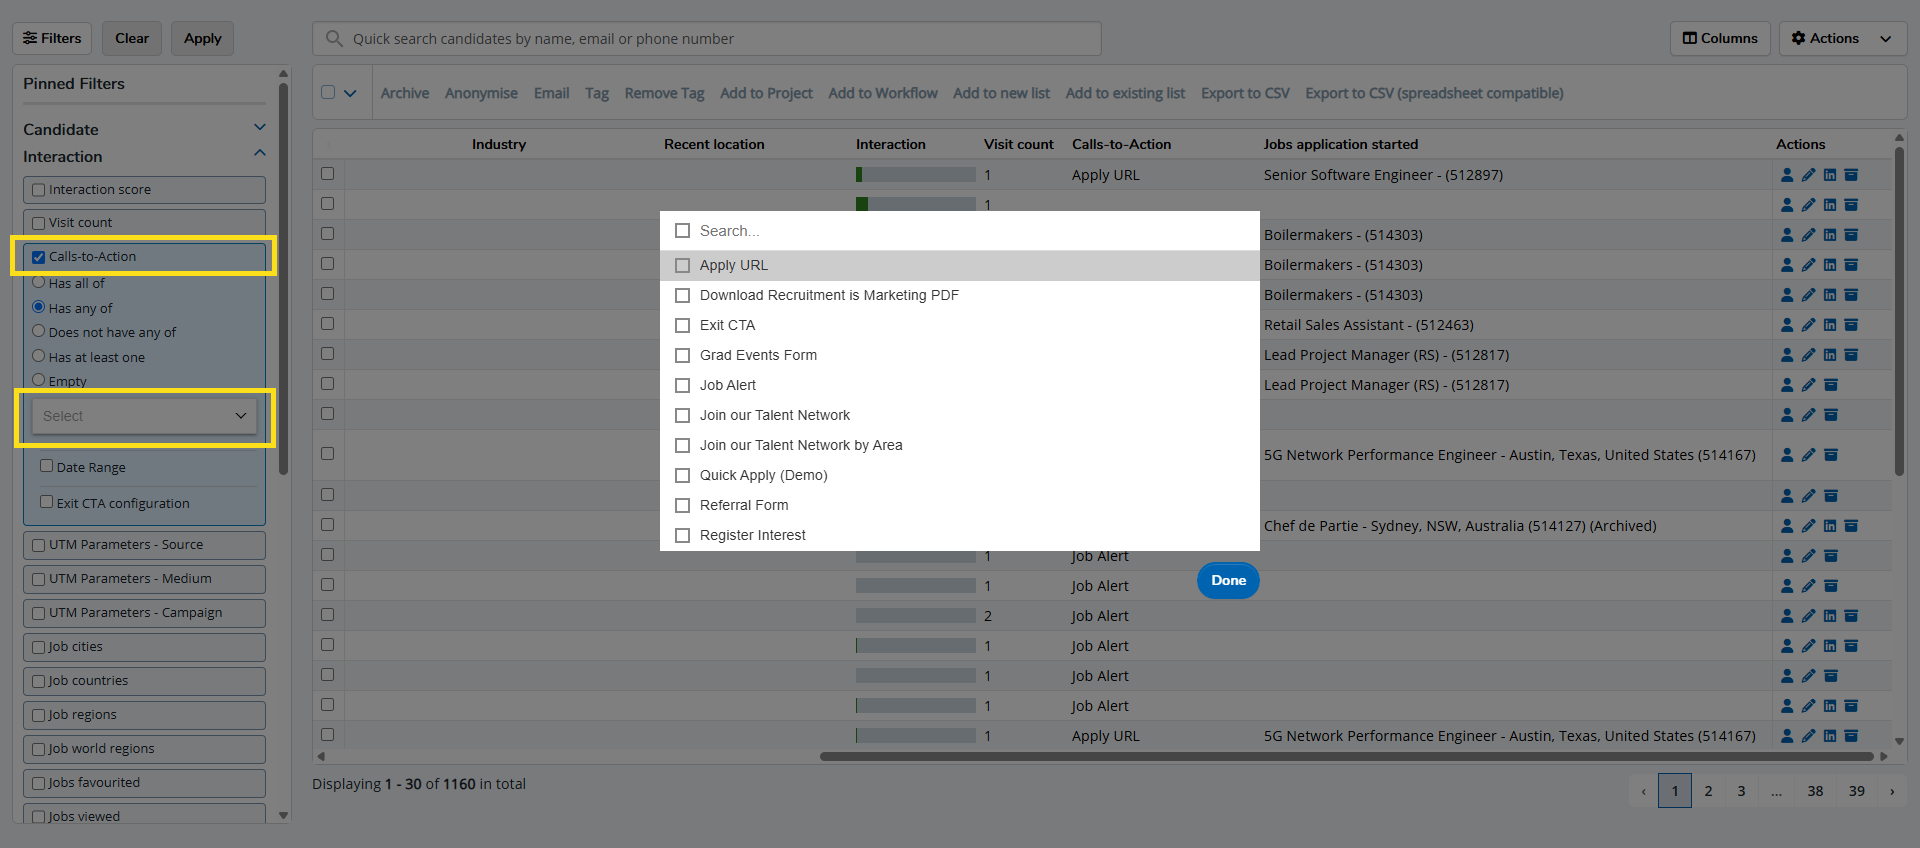Click the filter panel's vertical scrollbar
1920x848 pixels.
pos(283,278)
